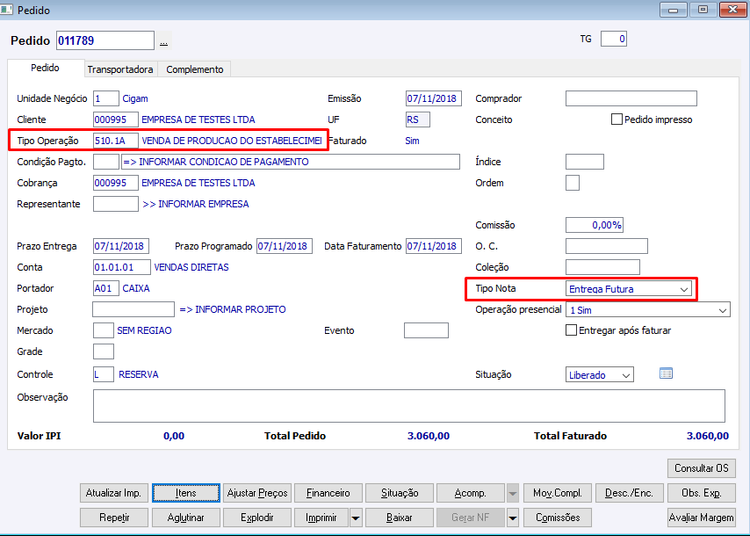Open the Comissões button
The width and height of the screenshot is (750, 536).
[558, 517]
